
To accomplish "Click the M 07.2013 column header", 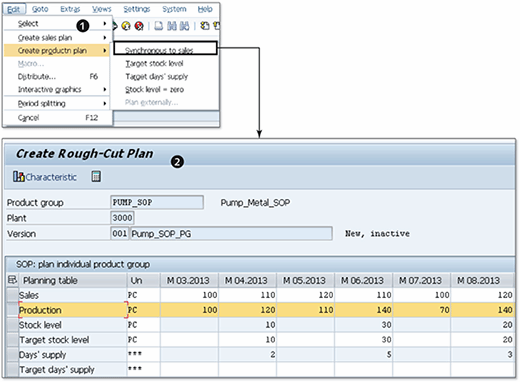I will click(x=421, y=280).
